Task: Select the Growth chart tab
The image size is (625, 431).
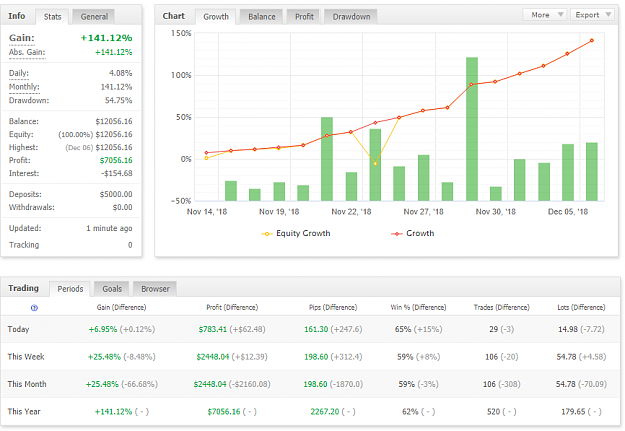Action: coord(216,17)
